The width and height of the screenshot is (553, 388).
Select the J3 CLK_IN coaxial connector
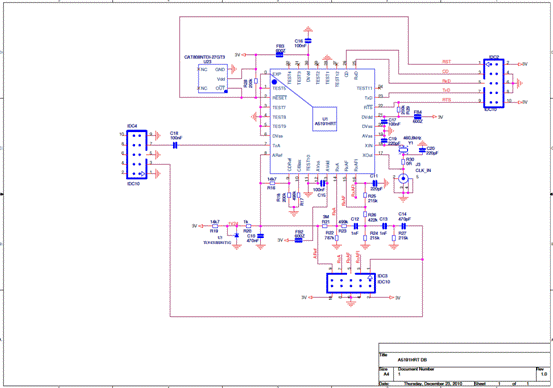pyautogui.click(x=403, y=179)
